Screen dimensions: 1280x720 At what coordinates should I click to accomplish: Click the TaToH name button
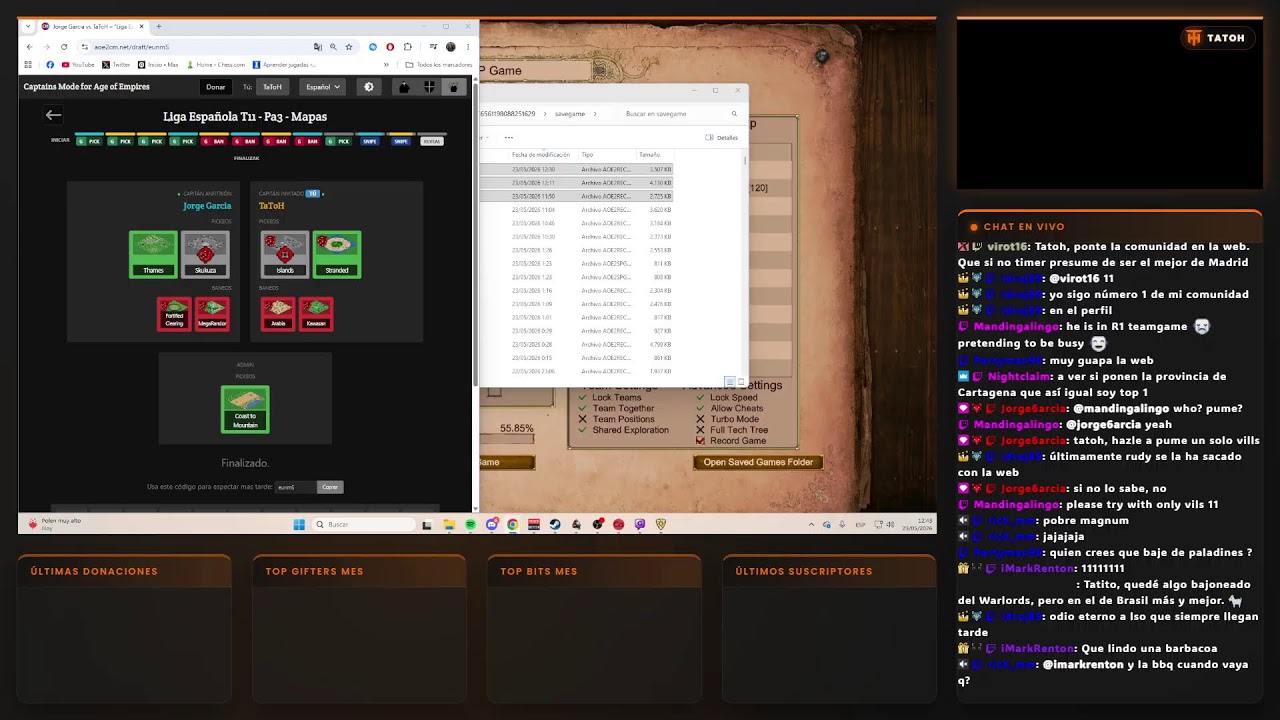(272, 87)
